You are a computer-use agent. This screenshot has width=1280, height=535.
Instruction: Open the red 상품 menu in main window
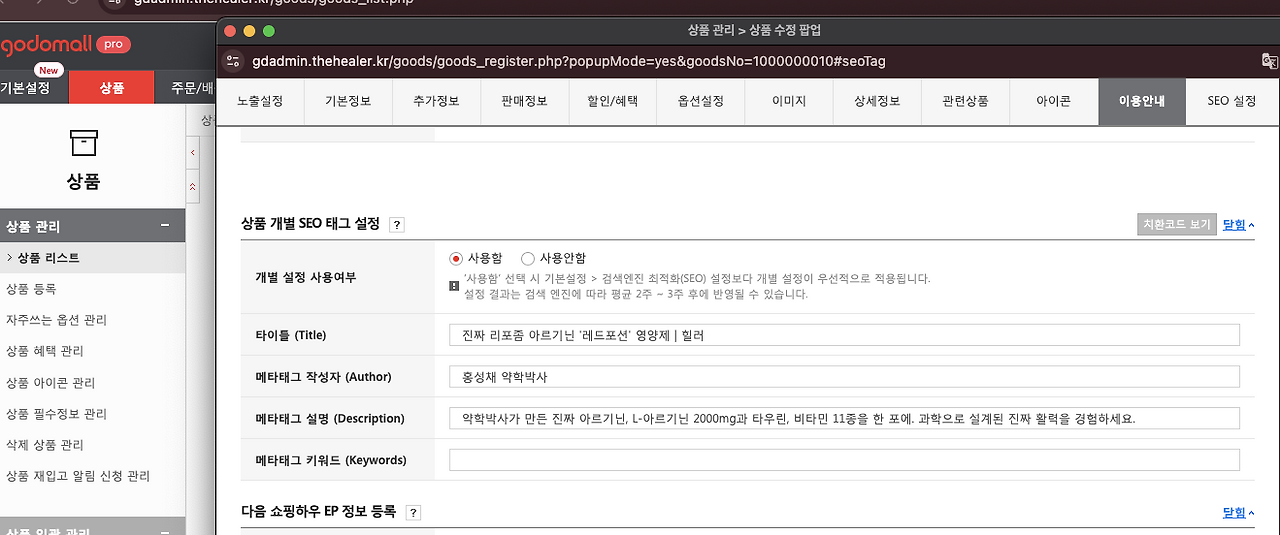point(112,87)
